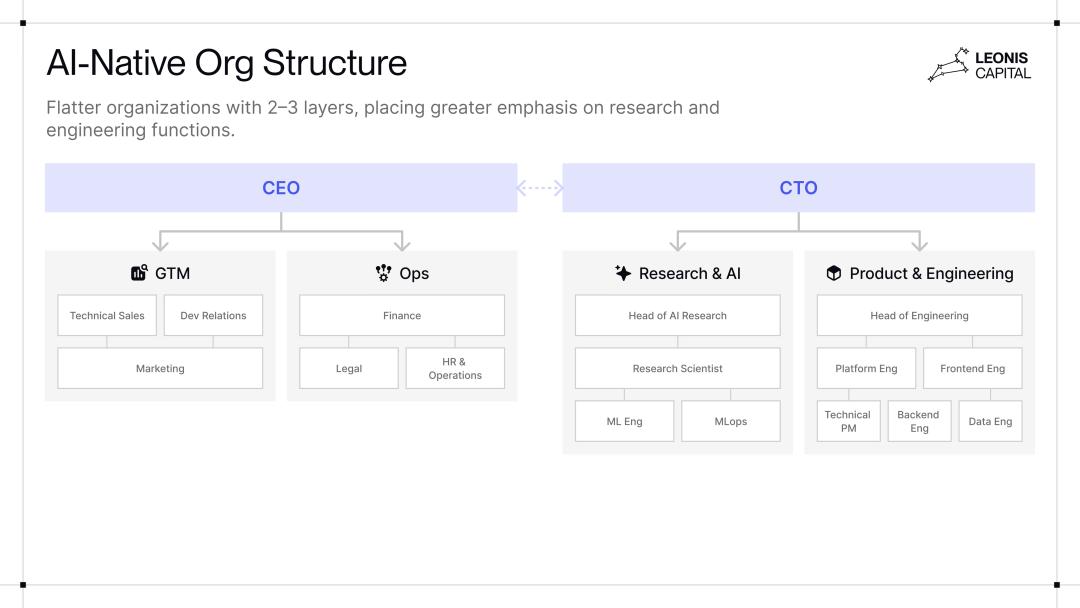Viewport: 1080px width, 608px height.
Task: Click the arrow pointing down to Product & Engineering
Action: point(919,241)
